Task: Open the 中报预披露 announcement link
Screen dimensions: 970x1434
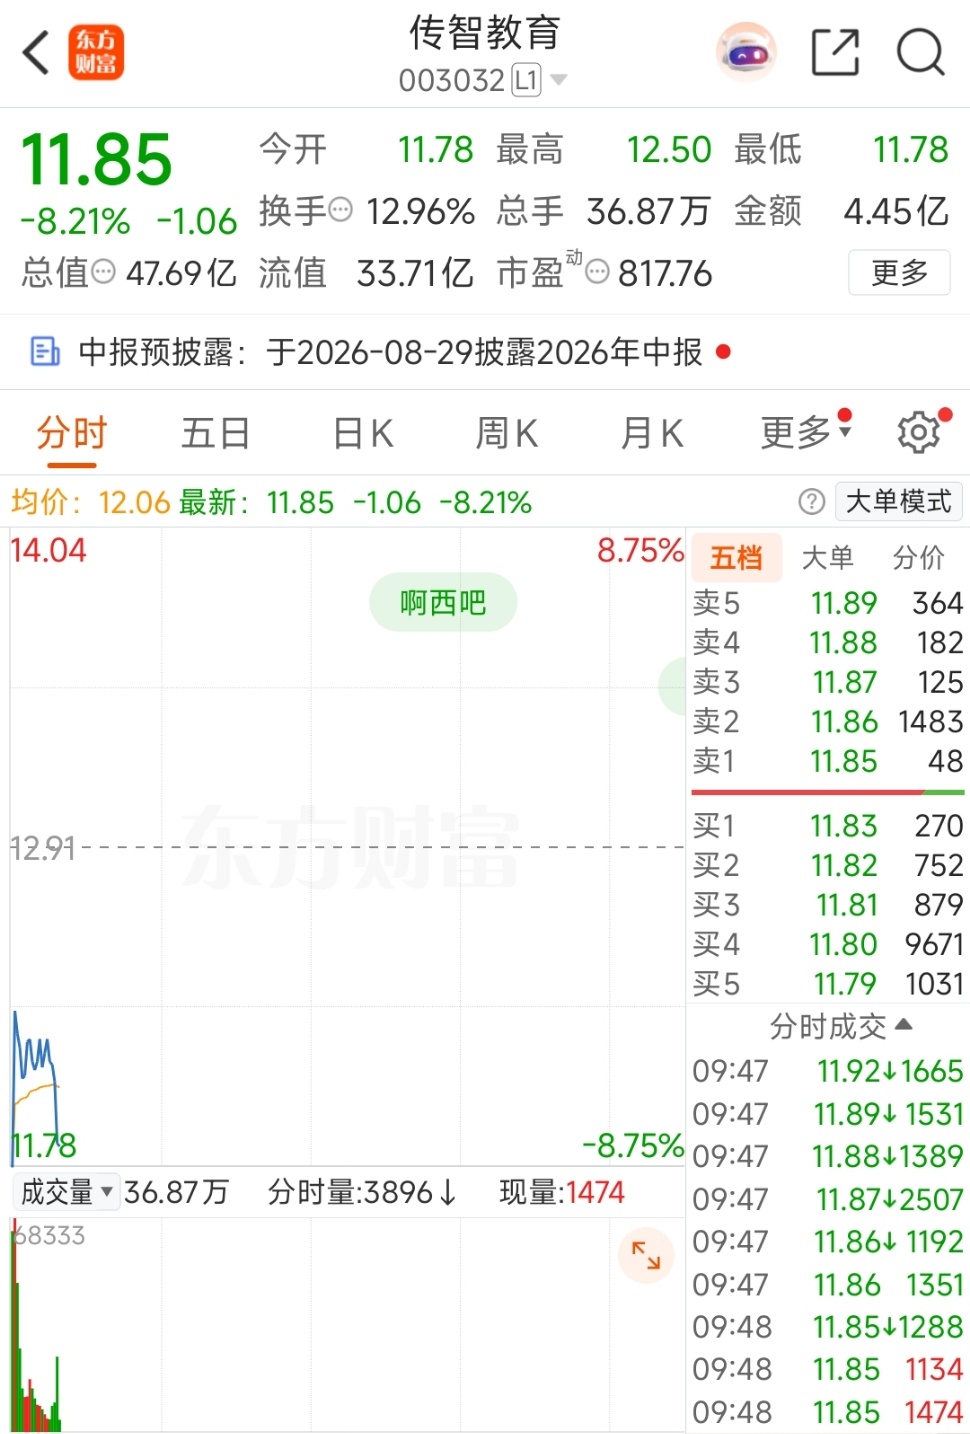Action: pyautogui.click(x=390, y=352)
